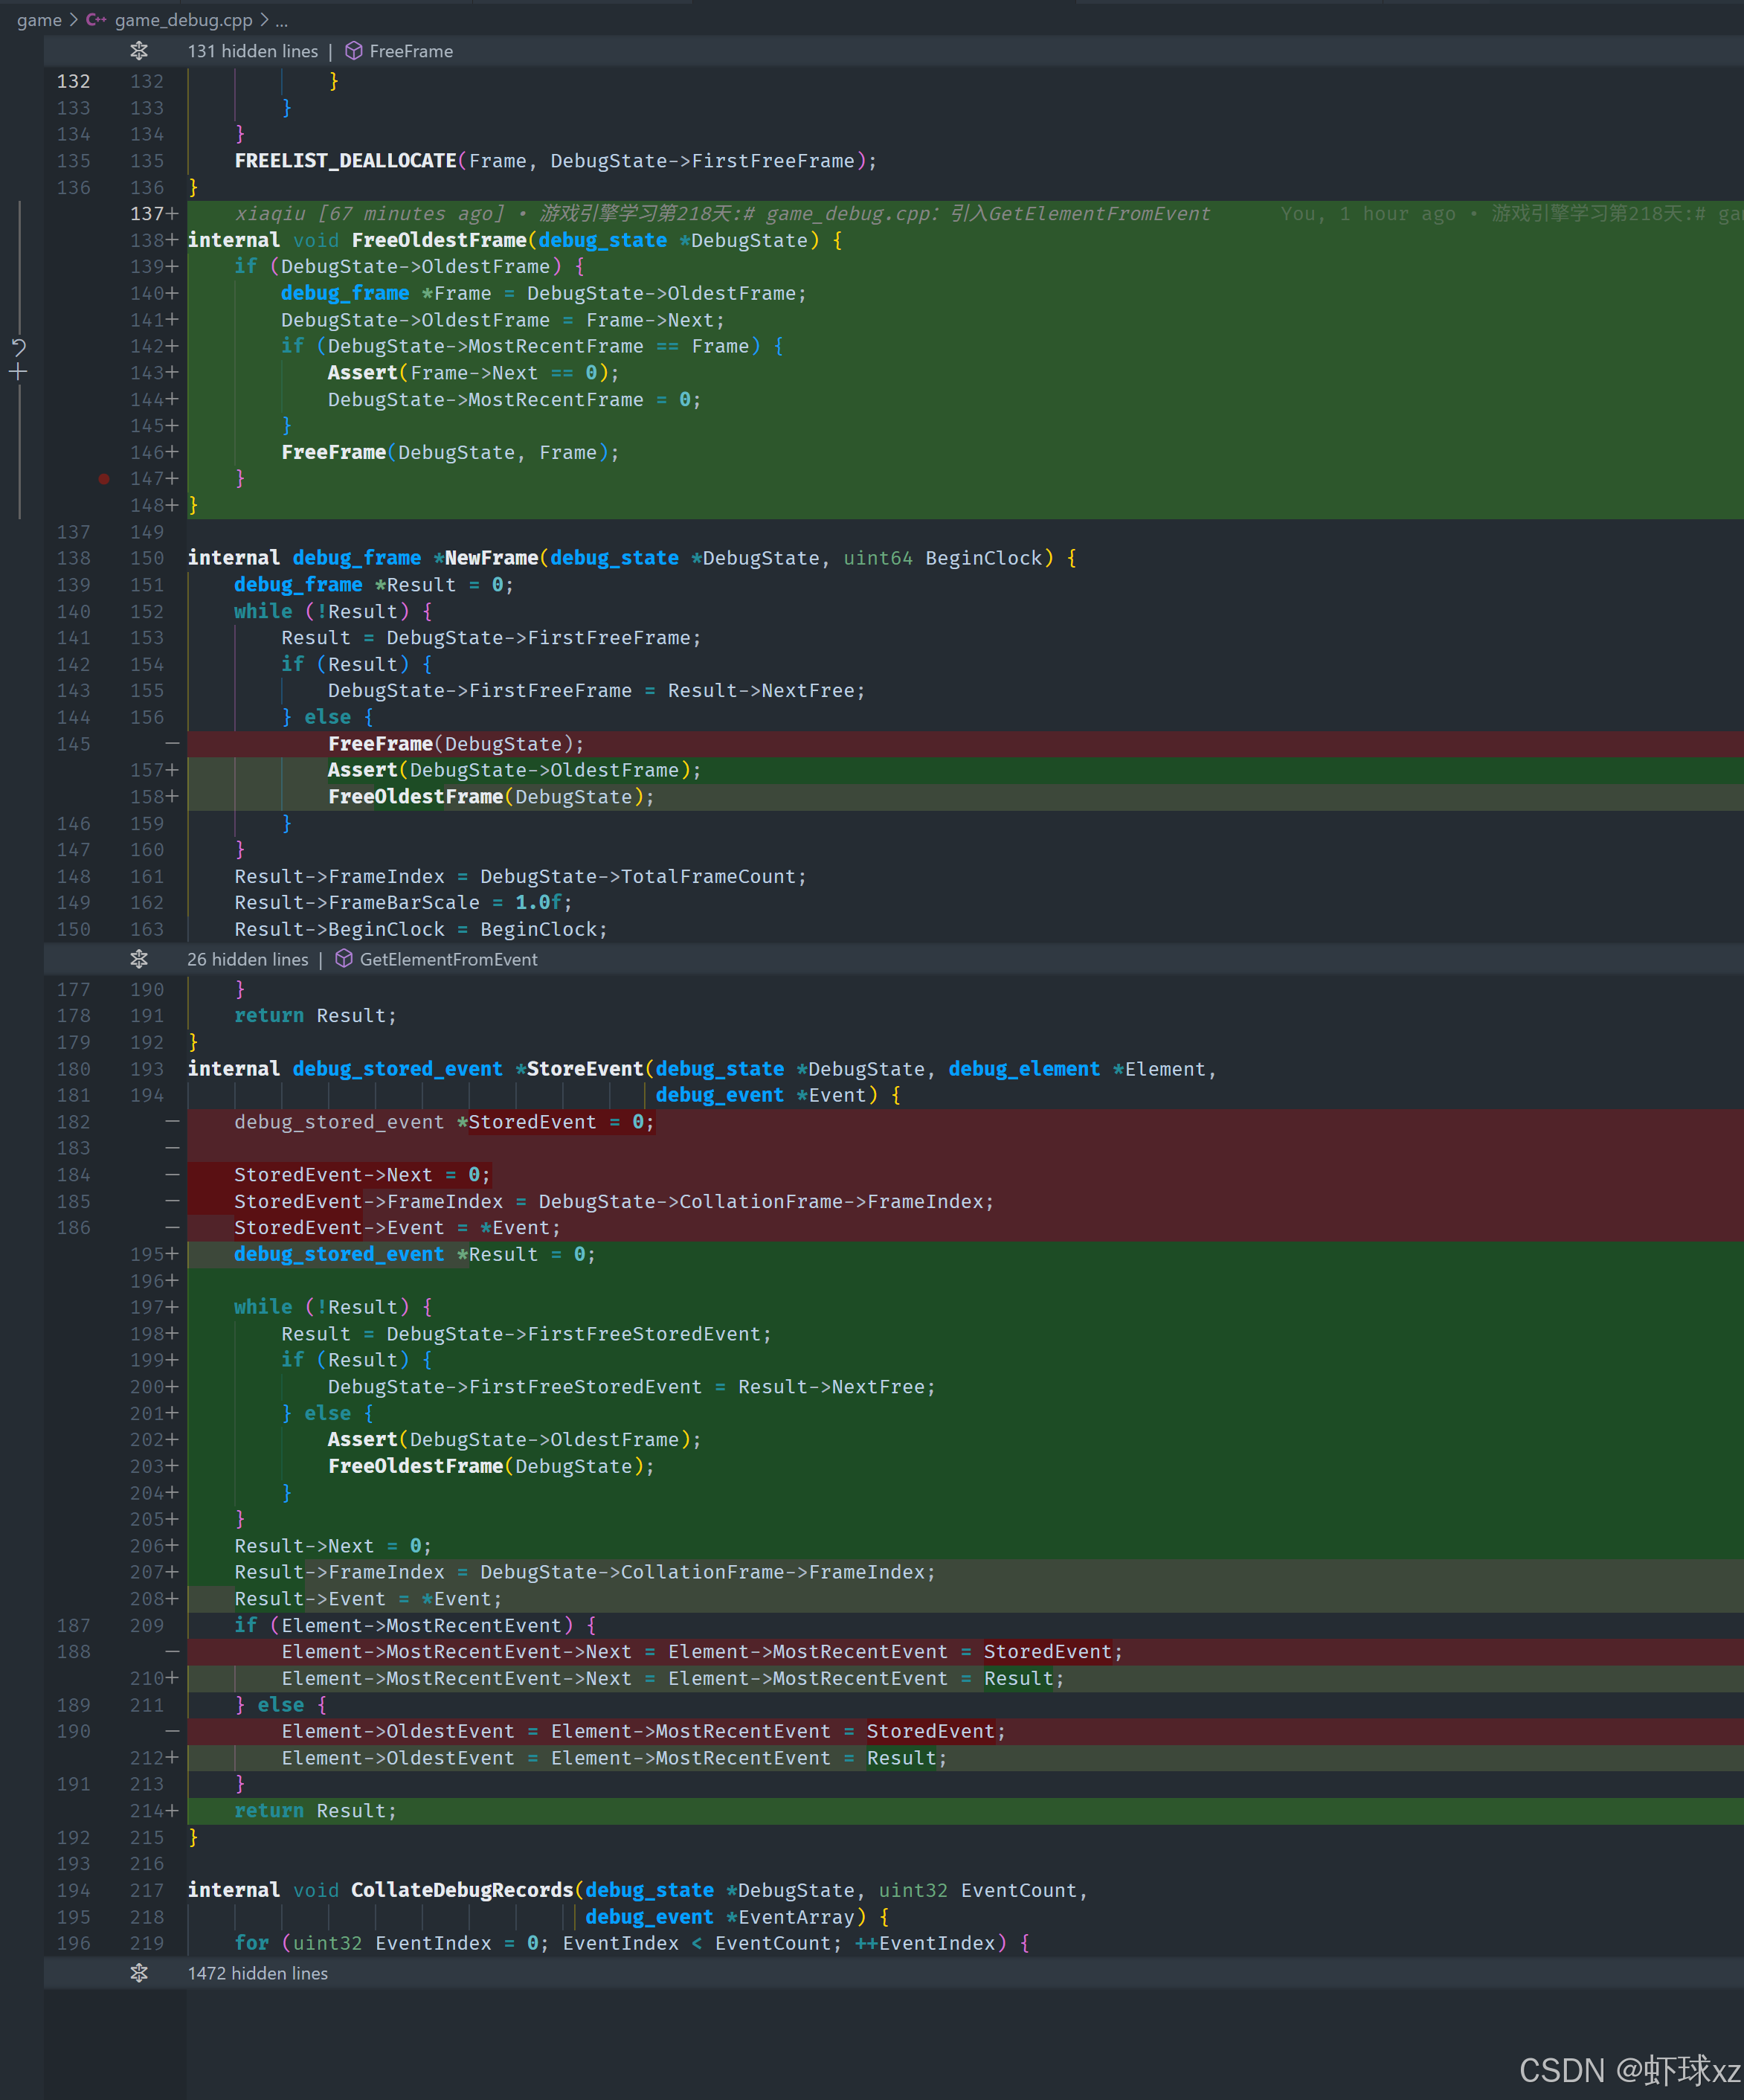This screenshot has height=2100, width=1744.
Task: Jump to GetElementFromEvent symbol label link
Action: click(x=448, y=959)
